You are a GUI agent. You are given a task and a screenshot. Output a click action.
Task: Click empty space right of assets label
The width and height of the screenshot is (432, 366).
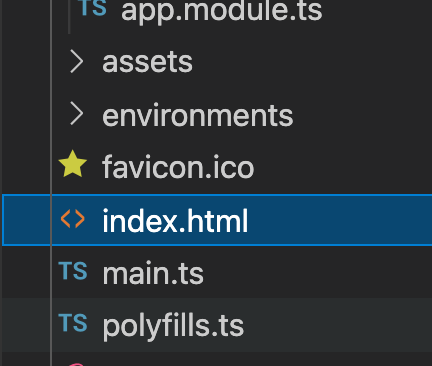pyautogui.click(x=313, y=62)
